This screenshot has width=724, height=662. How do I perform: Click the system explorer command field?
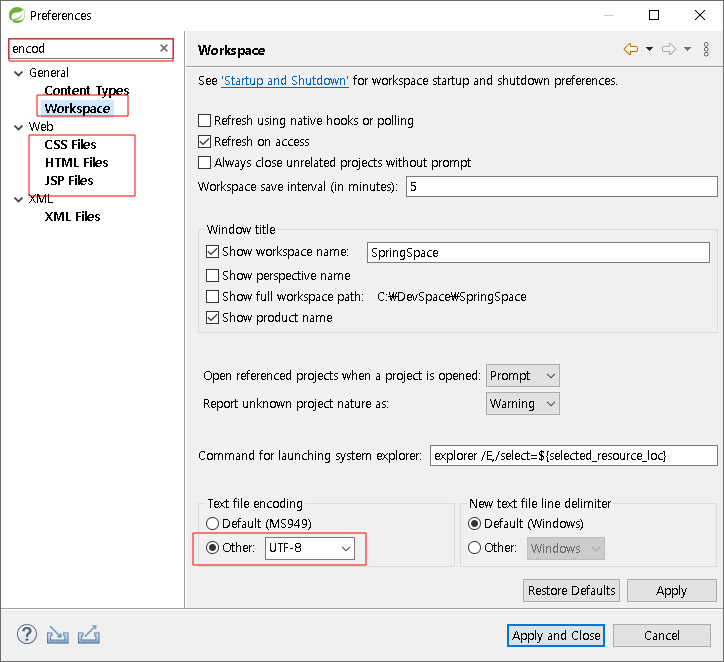[x=573, y=456]
